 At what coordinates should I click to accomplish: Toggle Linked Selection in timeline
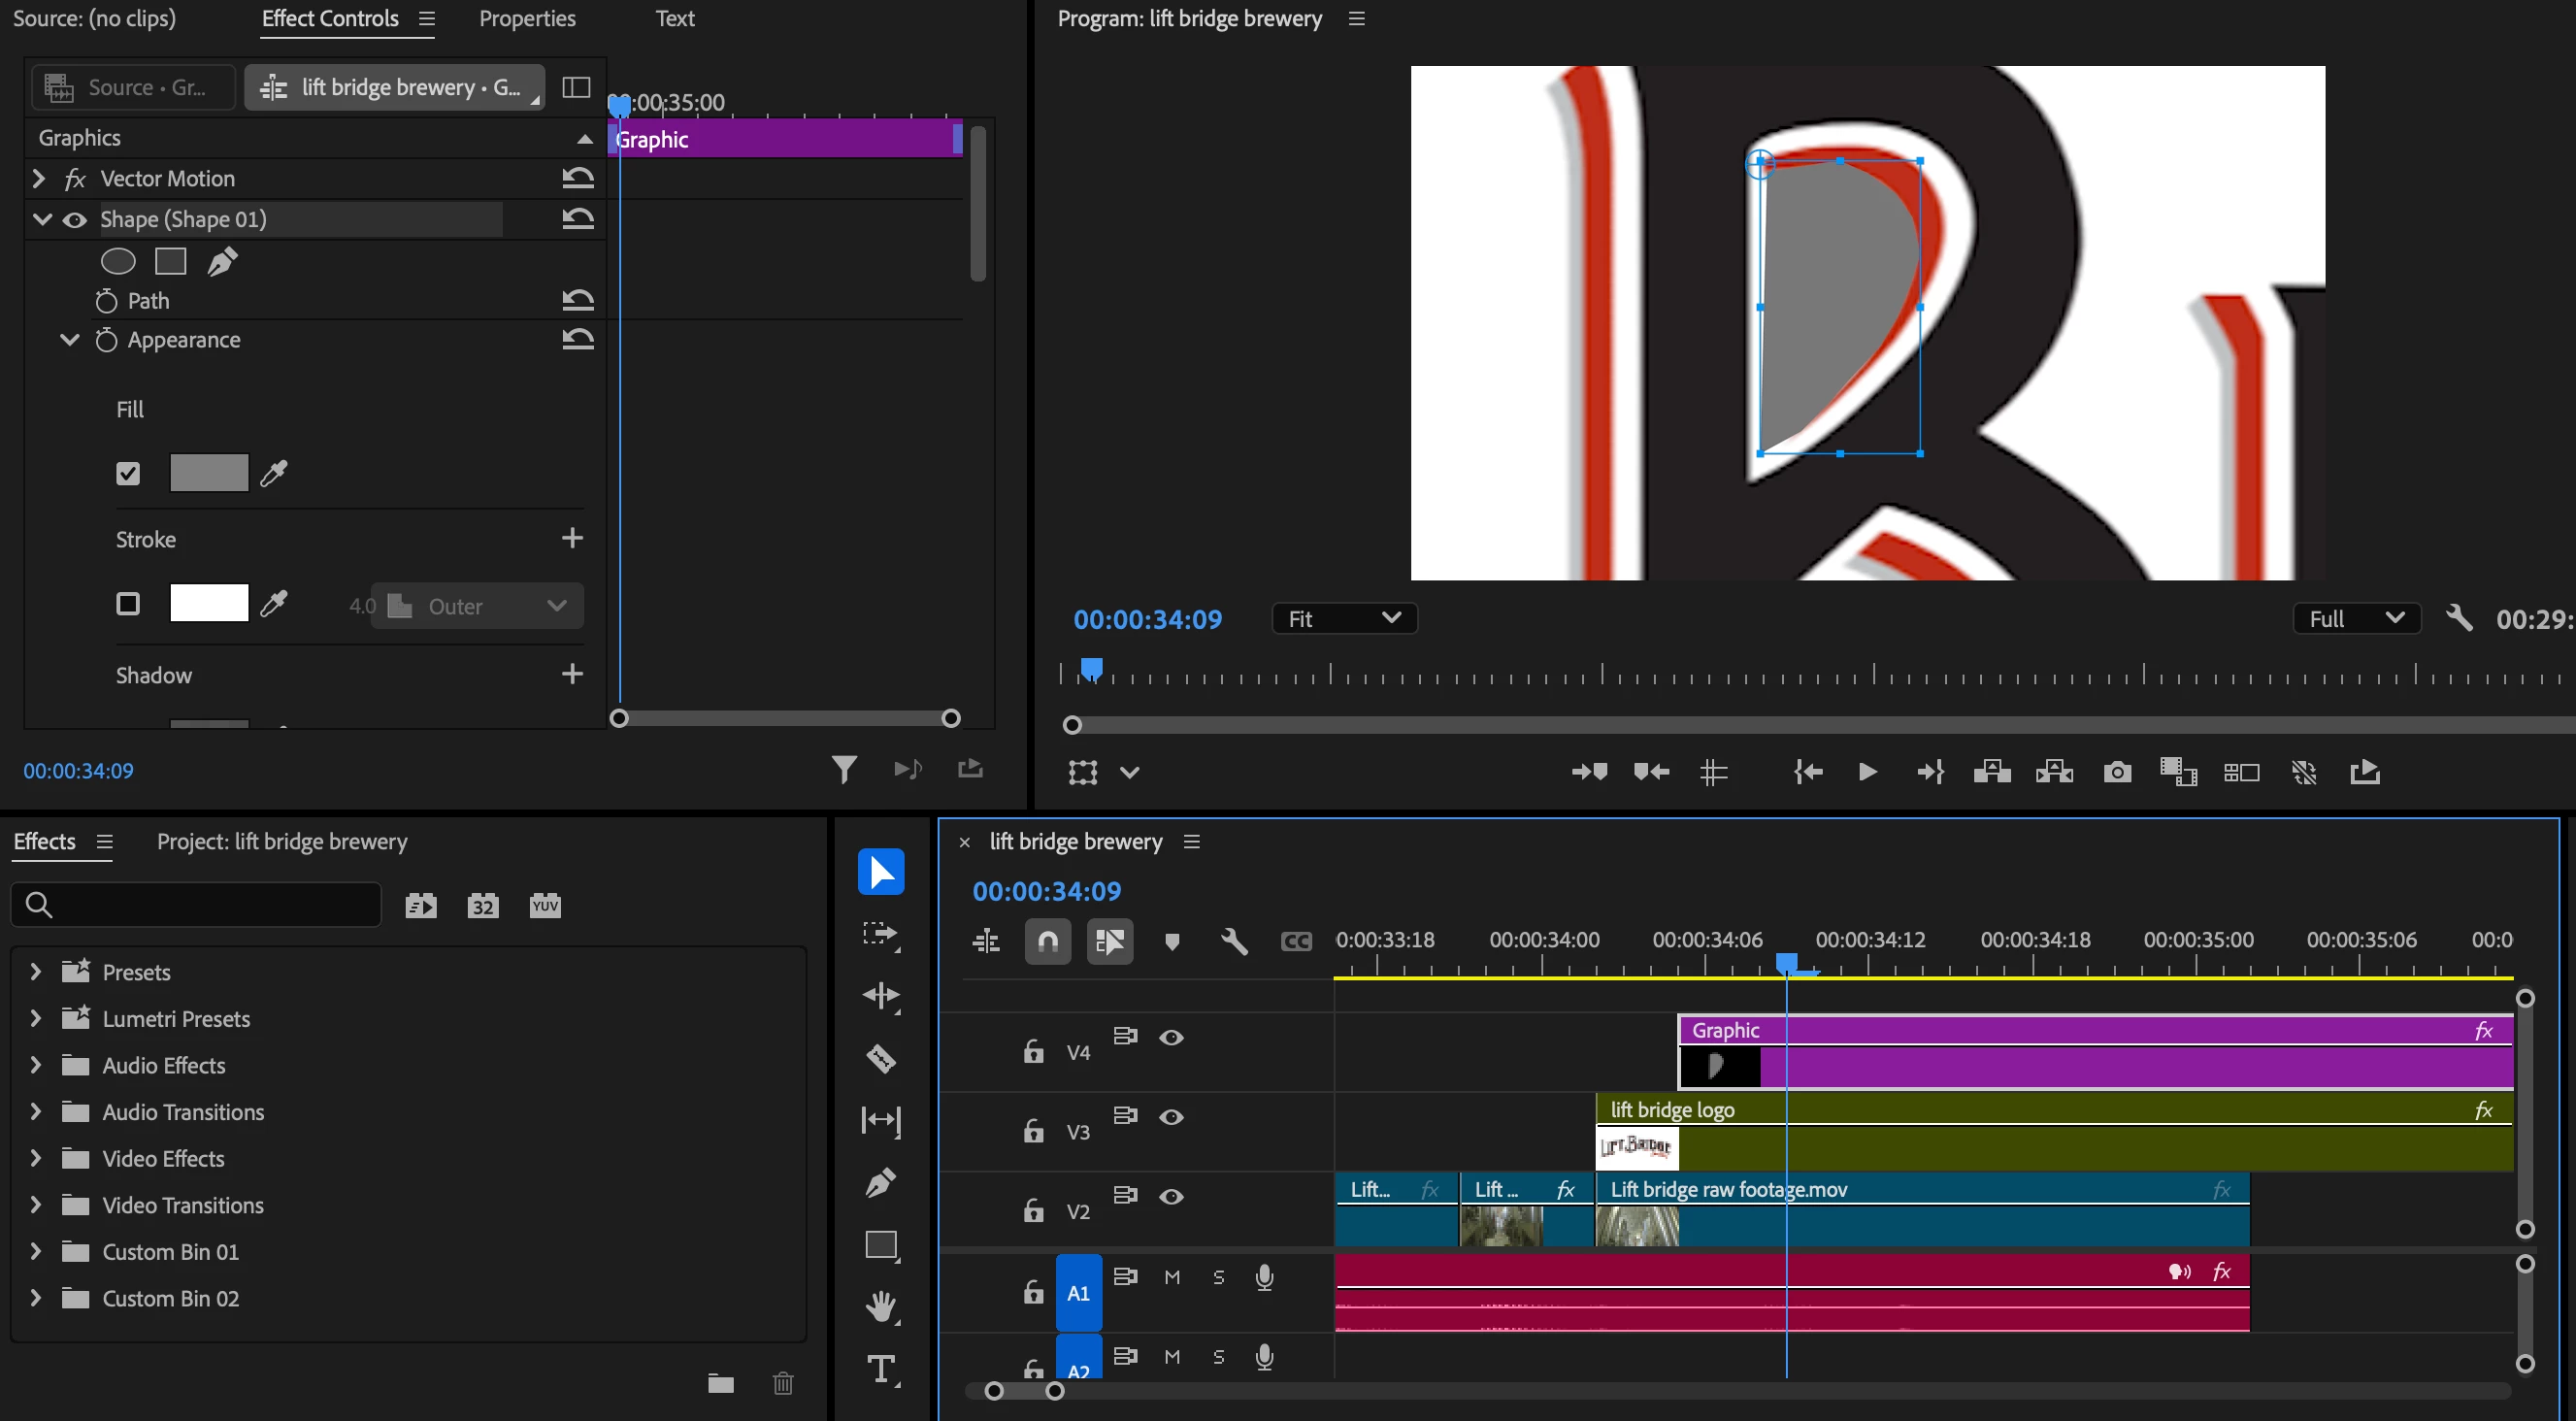point(1110,941)
